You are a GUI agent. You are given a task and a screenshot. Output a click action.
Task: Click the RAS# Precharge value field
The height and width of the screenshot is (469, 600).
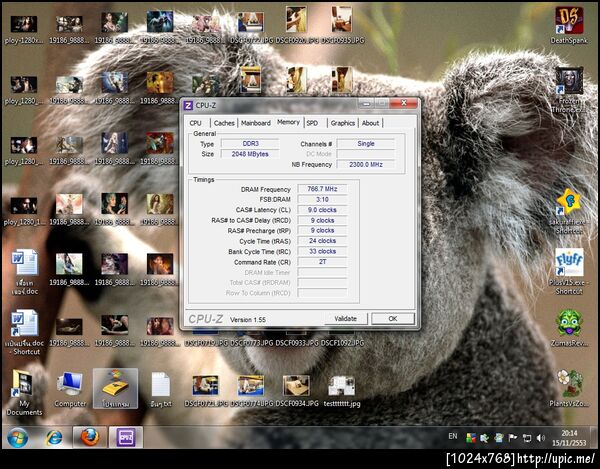(322, 231)
